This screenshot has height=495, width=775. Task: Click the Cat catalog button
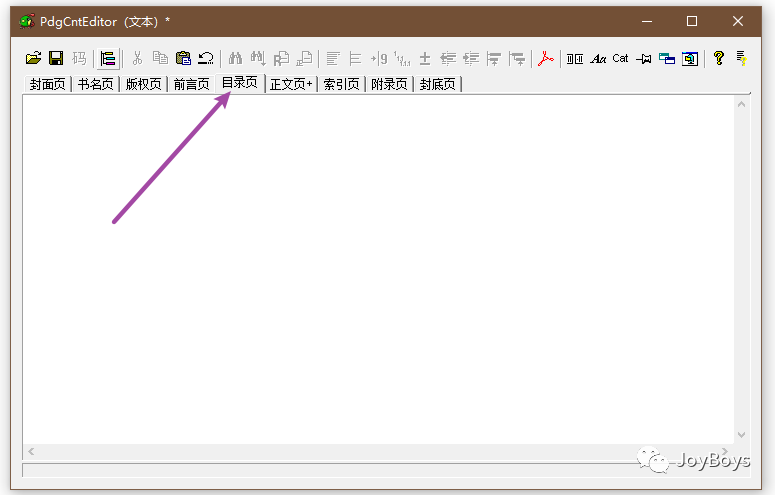(620, 58)
